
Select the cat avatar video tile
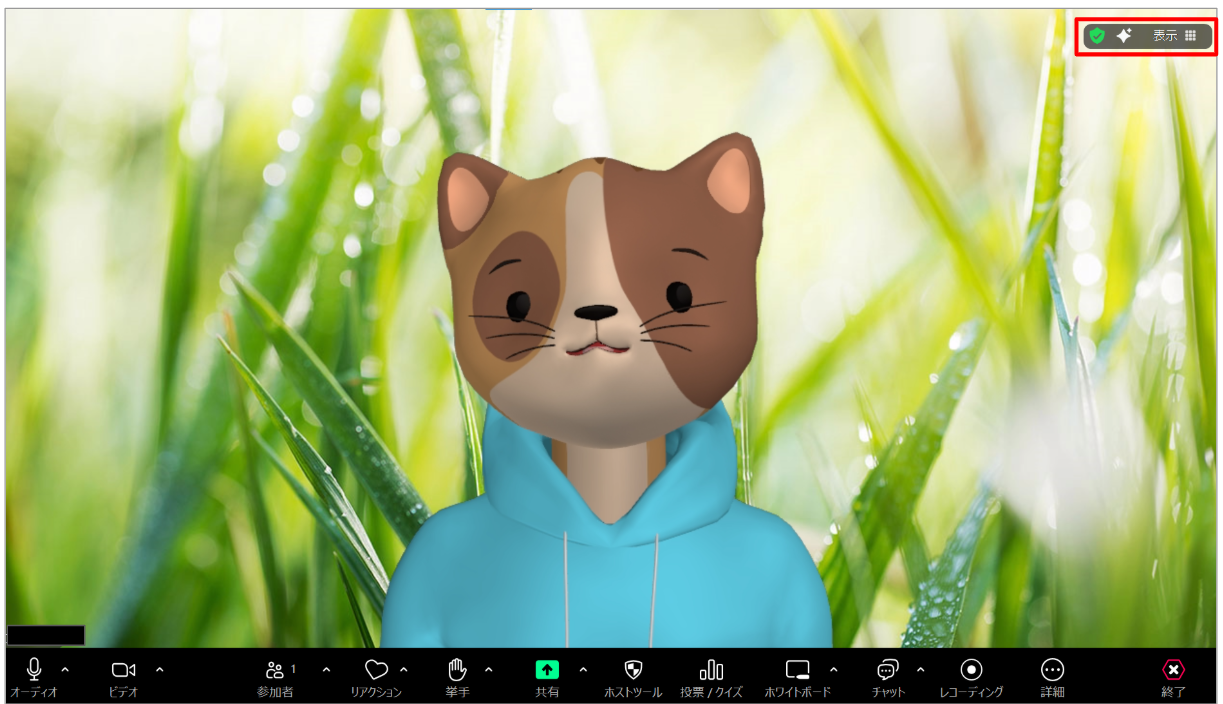click(612, 328)
